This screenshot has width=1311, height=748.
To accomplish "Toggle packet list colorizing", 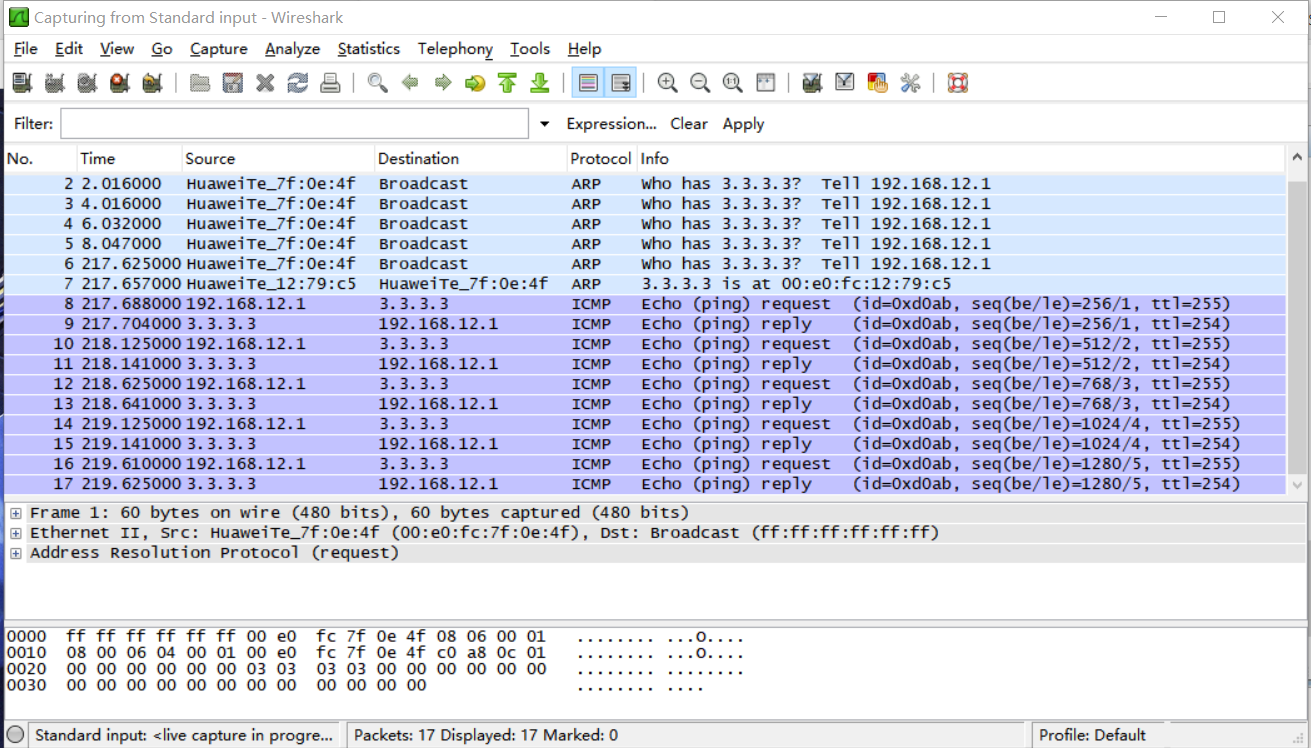I will (588, 83).
